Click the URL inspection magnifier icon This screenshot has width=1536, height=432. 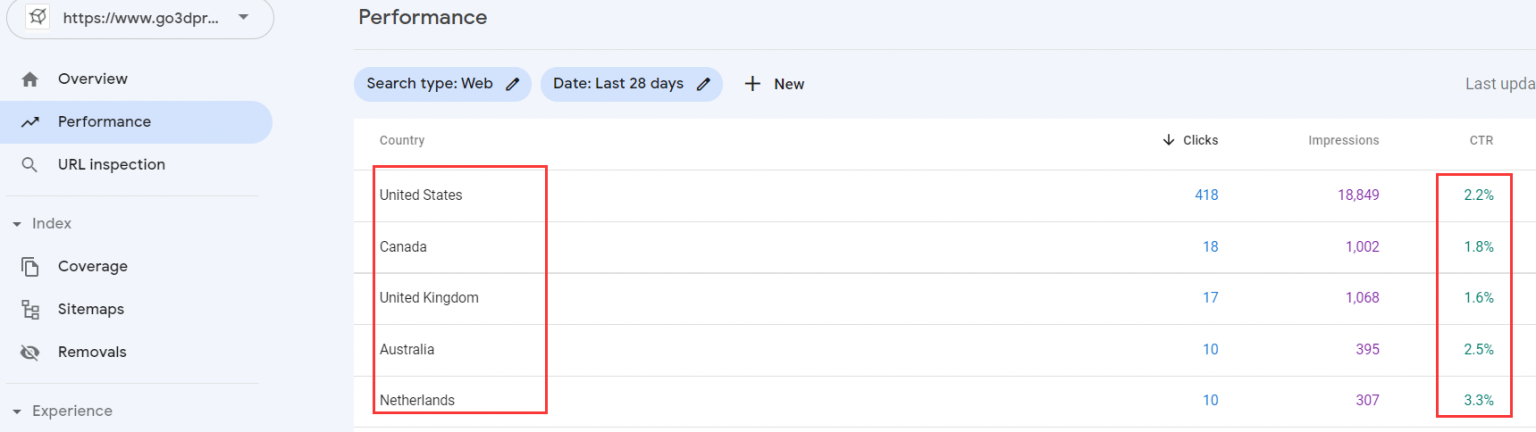tap(30, 165)
